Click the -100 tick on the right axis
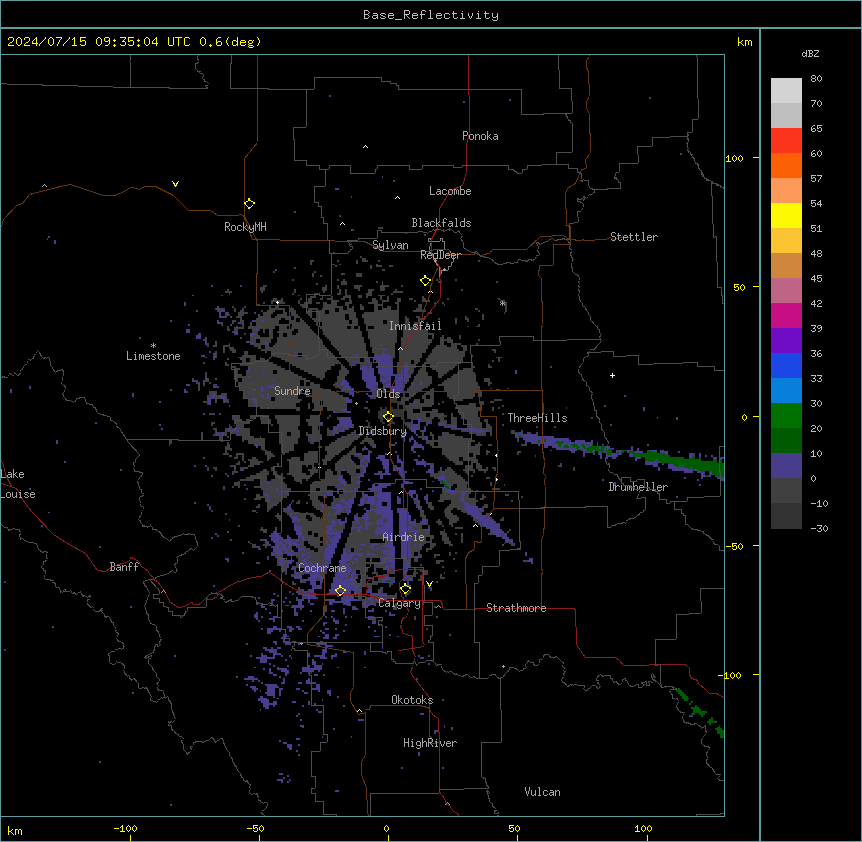This screenshot has width=862, height=842. pos(731,675)
